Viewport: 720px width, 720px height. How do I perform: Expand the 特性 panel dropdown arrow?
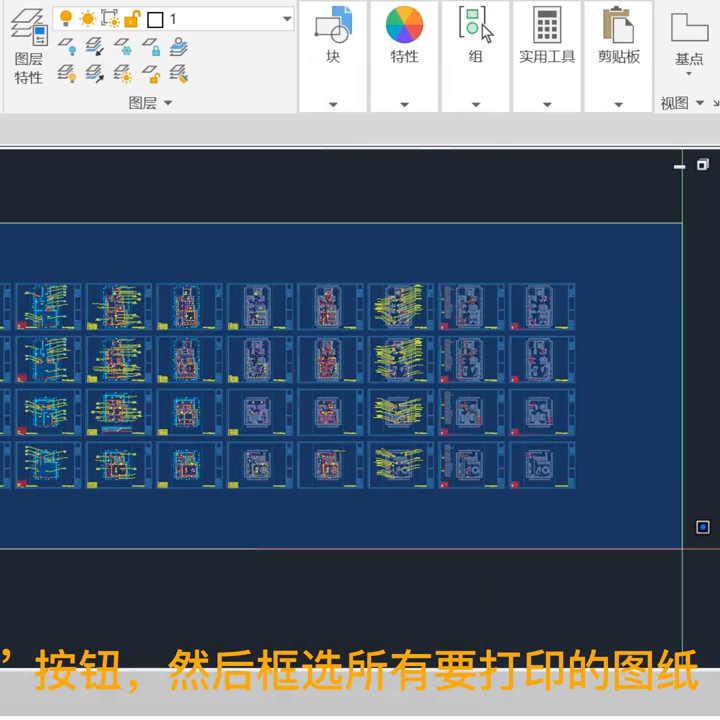pos(404,105)
